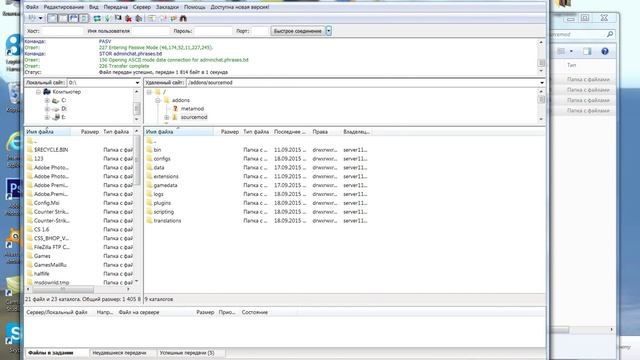Expand the sourcemod remote tree node
The height and width of the screenshot is (360, 640).
tap(167, 117)
